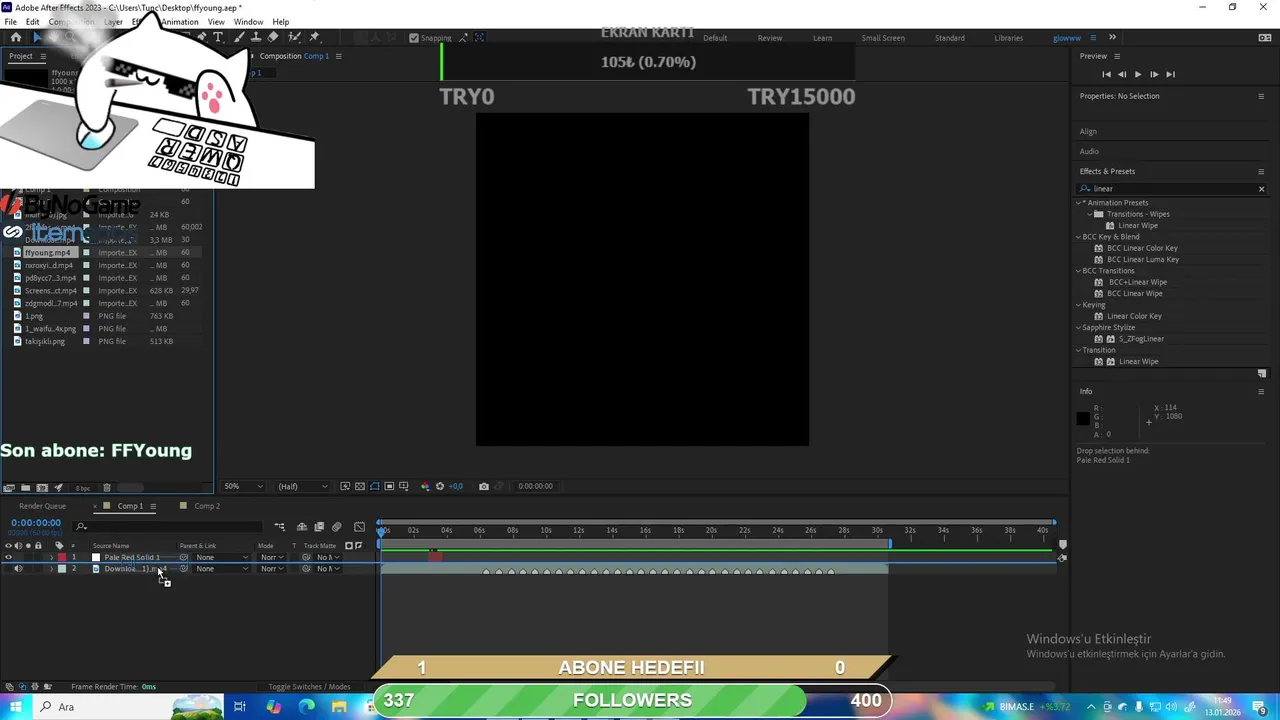Switch to the Render Queue tab
Viewport: 1280px width, 720px height.
(42, 506)
